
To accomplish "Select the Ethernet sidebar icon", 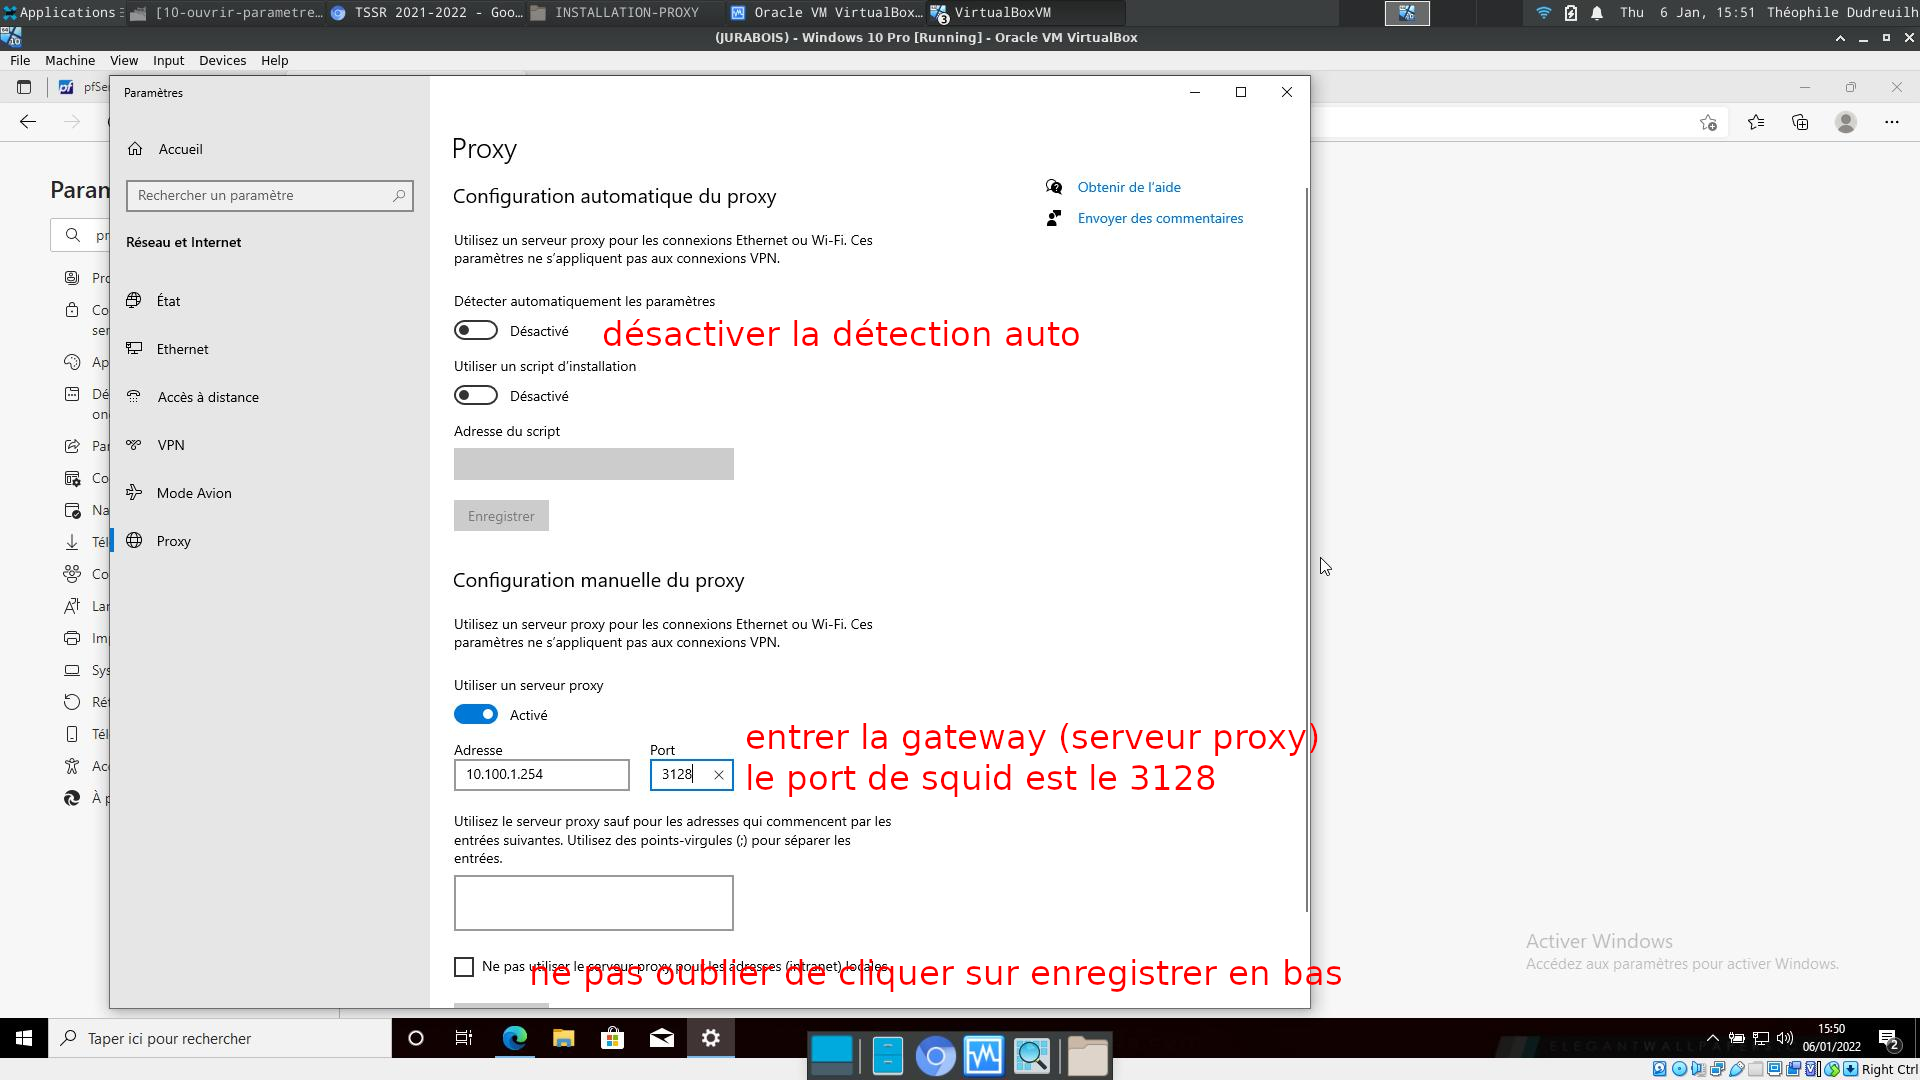I will tap(134, 349).
